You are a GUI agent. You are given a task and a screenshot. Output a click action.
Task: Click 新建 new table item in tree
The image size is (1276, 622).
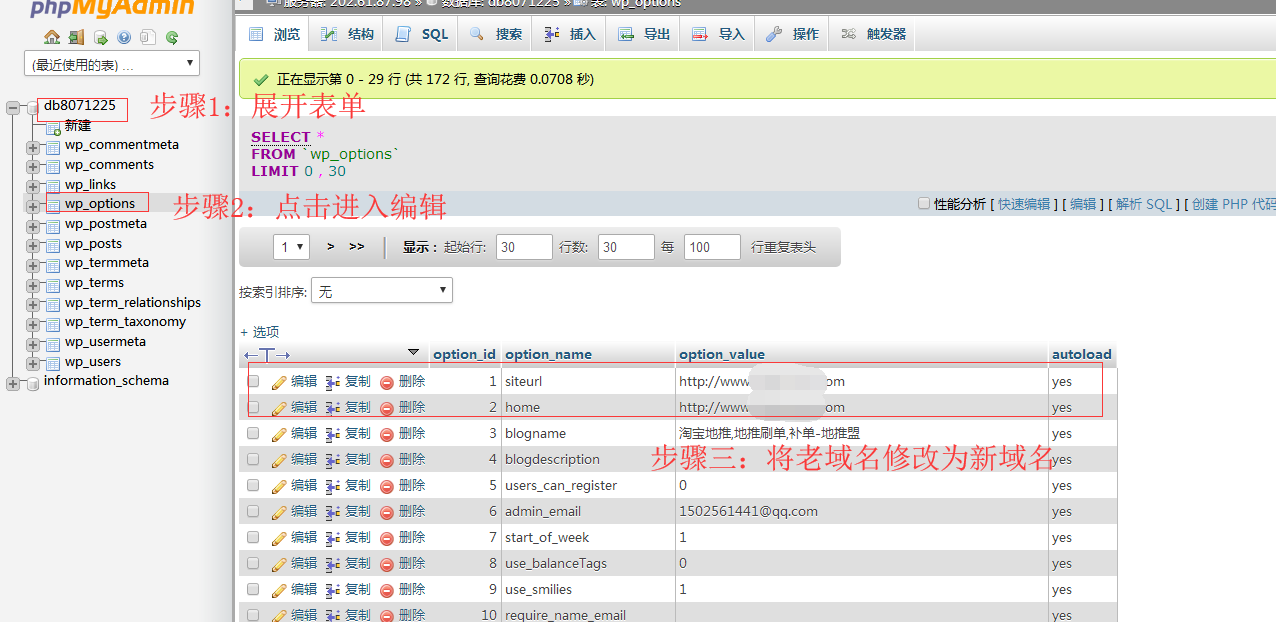[x=78, y=126]
